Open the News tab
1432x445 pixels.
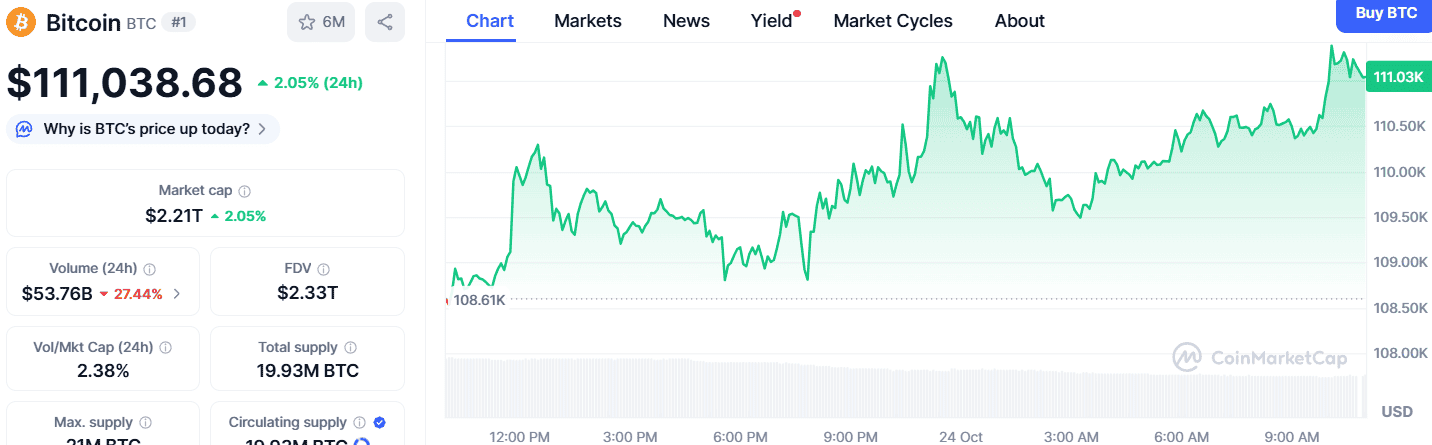(686, 21)
